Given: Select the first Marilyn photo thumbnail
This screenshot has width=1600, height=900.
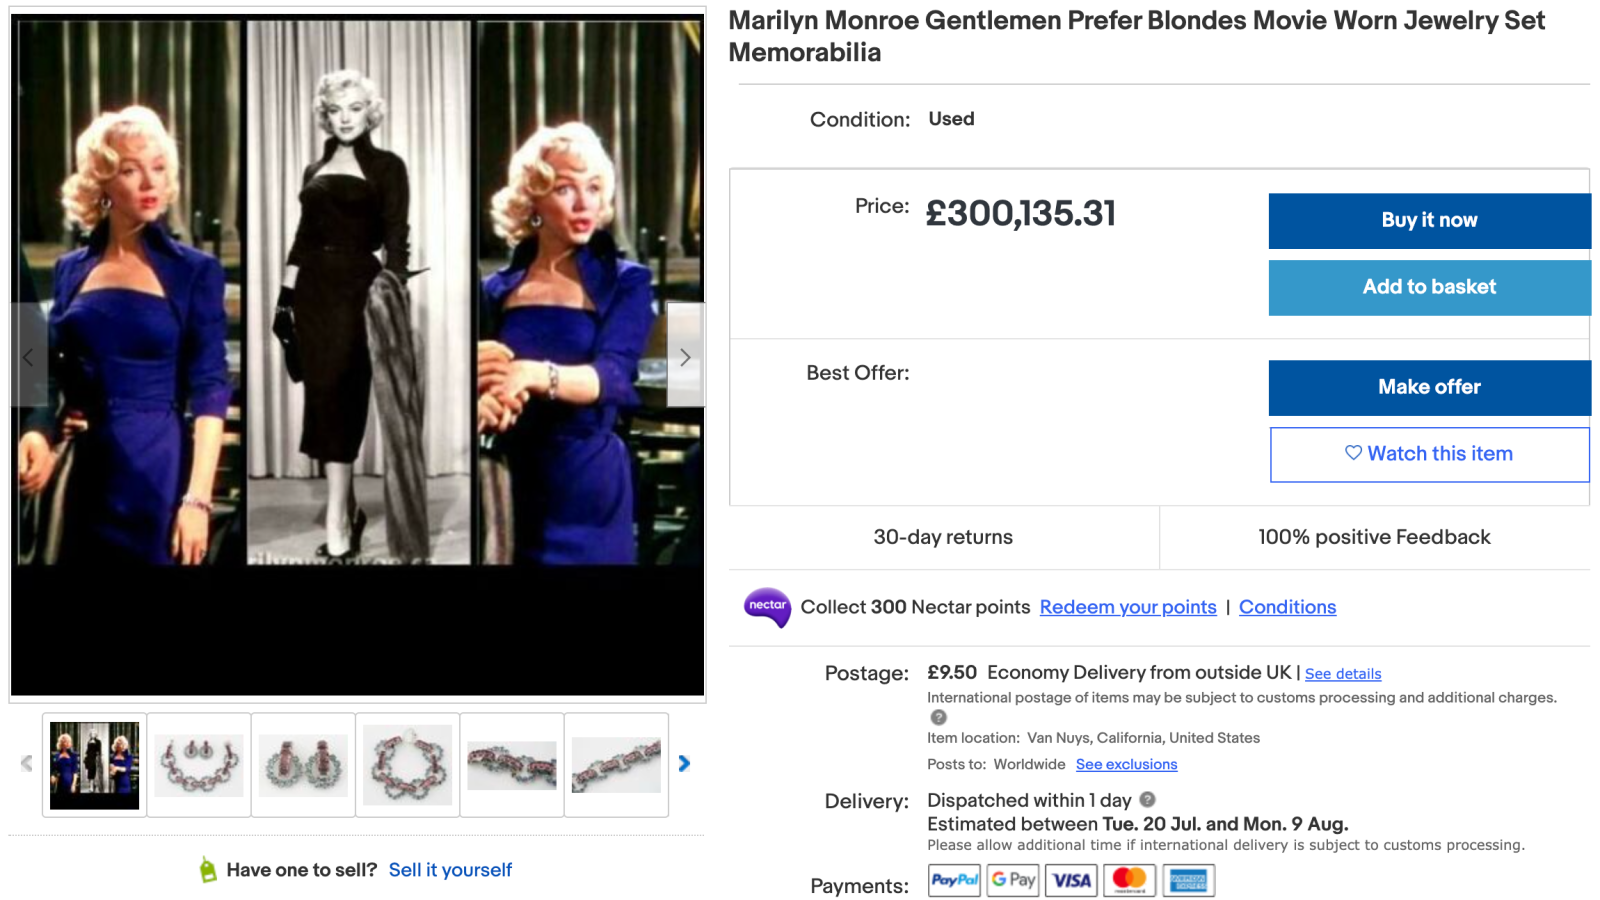Looking at the screenshot, I should point(95,765).
